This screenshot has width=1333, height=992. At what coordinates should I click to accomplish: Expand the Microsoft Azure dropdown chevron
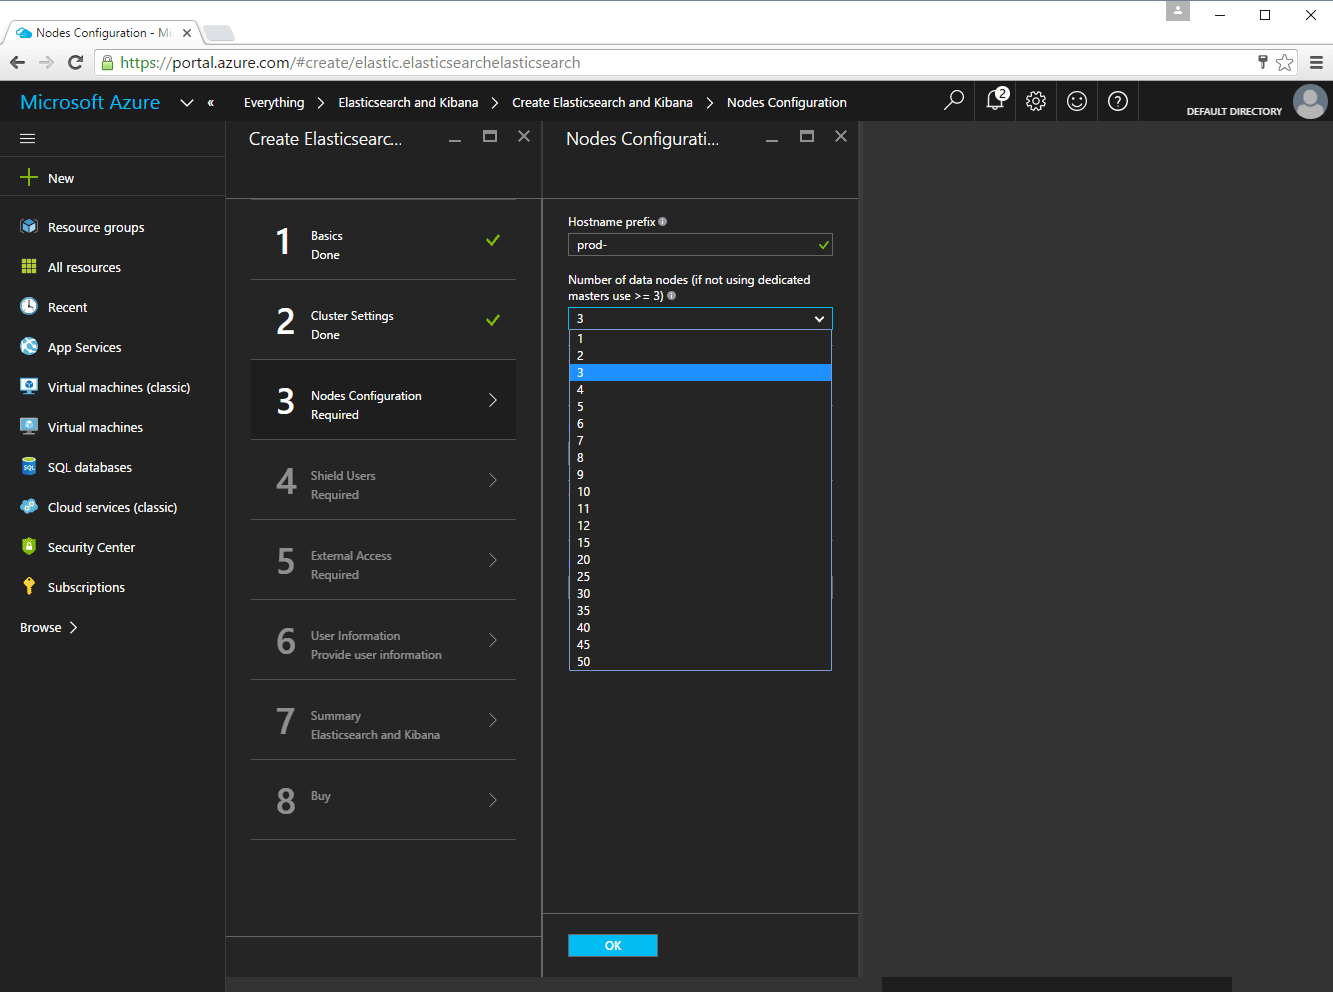[x=187, y=102]
